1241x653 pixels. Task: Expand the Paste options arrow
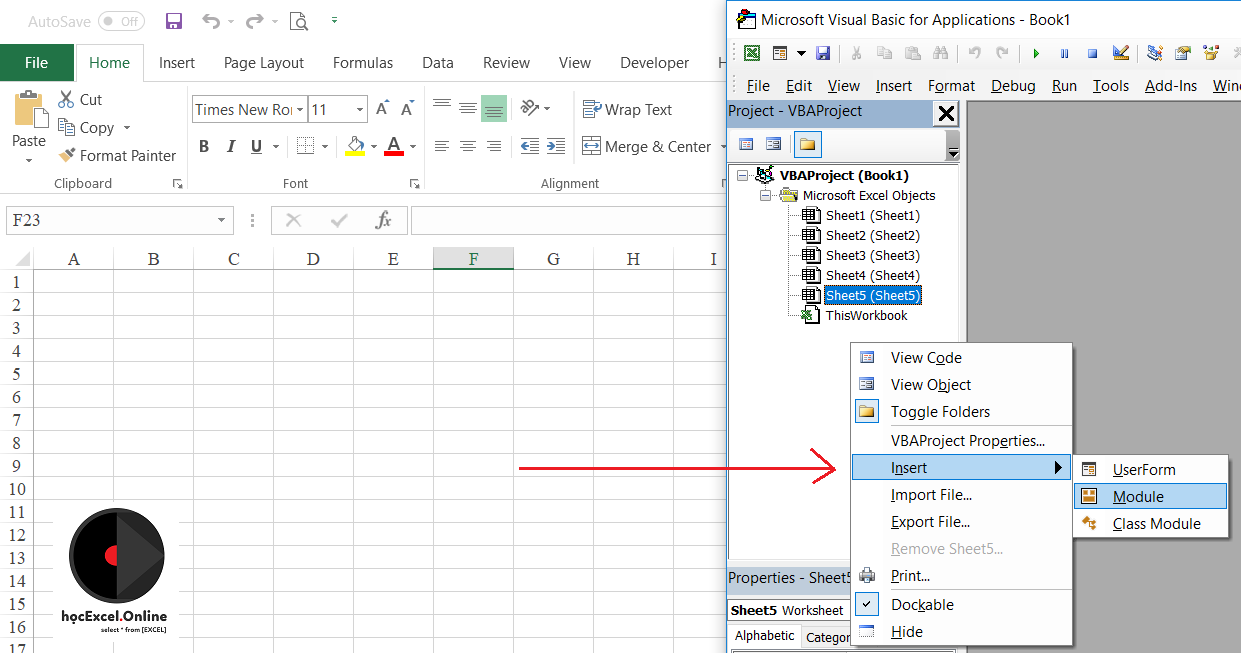[29, 160]
